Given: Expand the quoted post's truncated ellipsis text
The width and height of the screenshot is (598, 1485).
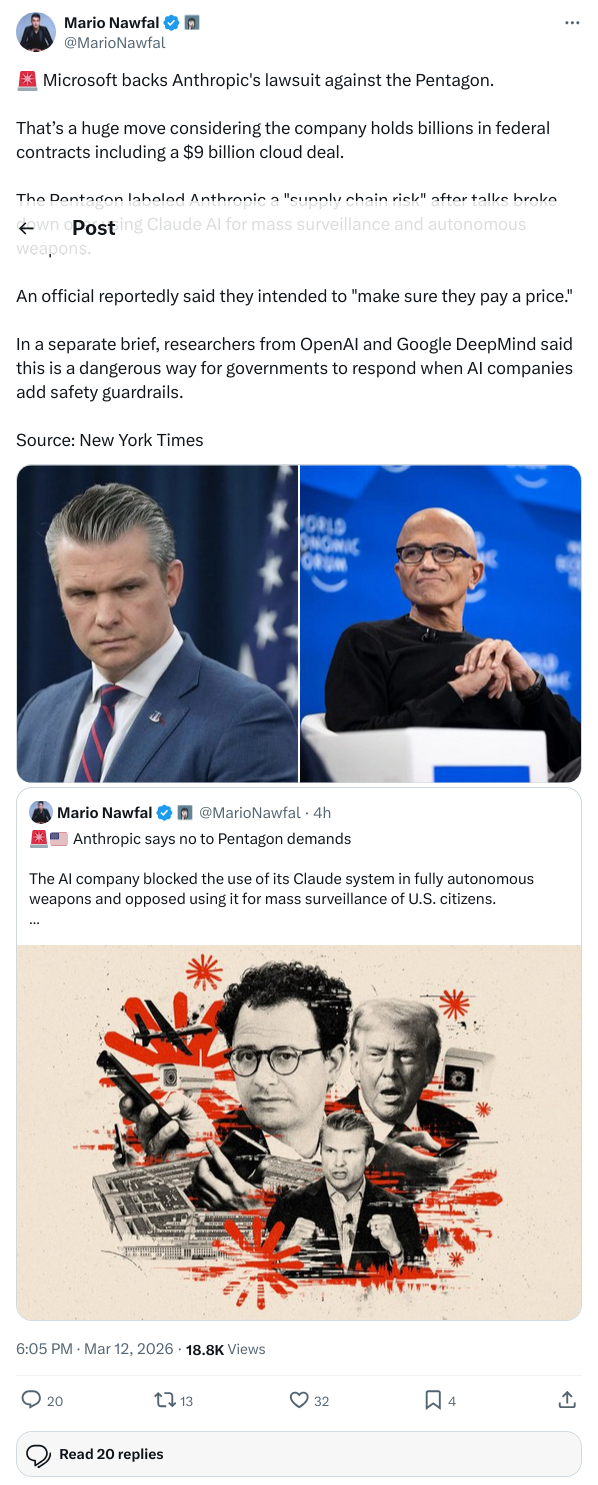Looking at the screenshot, I should point(34,919).
